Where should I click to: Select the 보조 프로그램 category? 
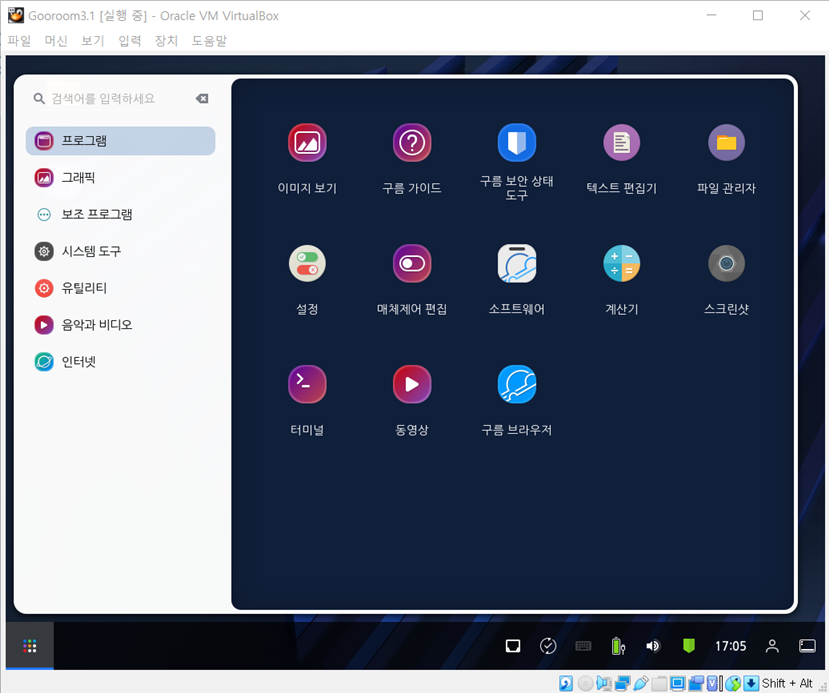[121, 215]
